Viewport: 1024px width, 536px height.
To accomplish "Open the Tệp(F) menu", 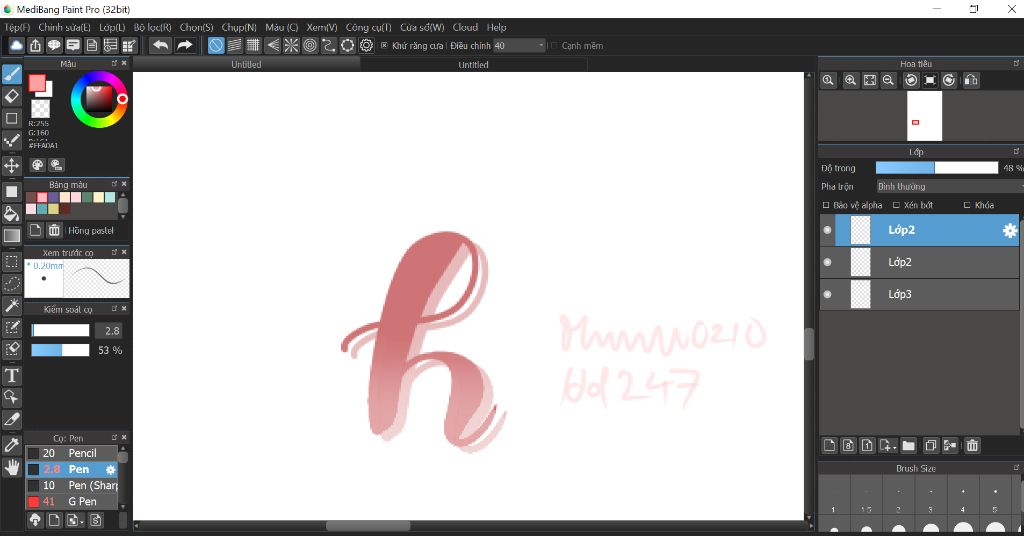I will 18,27.
